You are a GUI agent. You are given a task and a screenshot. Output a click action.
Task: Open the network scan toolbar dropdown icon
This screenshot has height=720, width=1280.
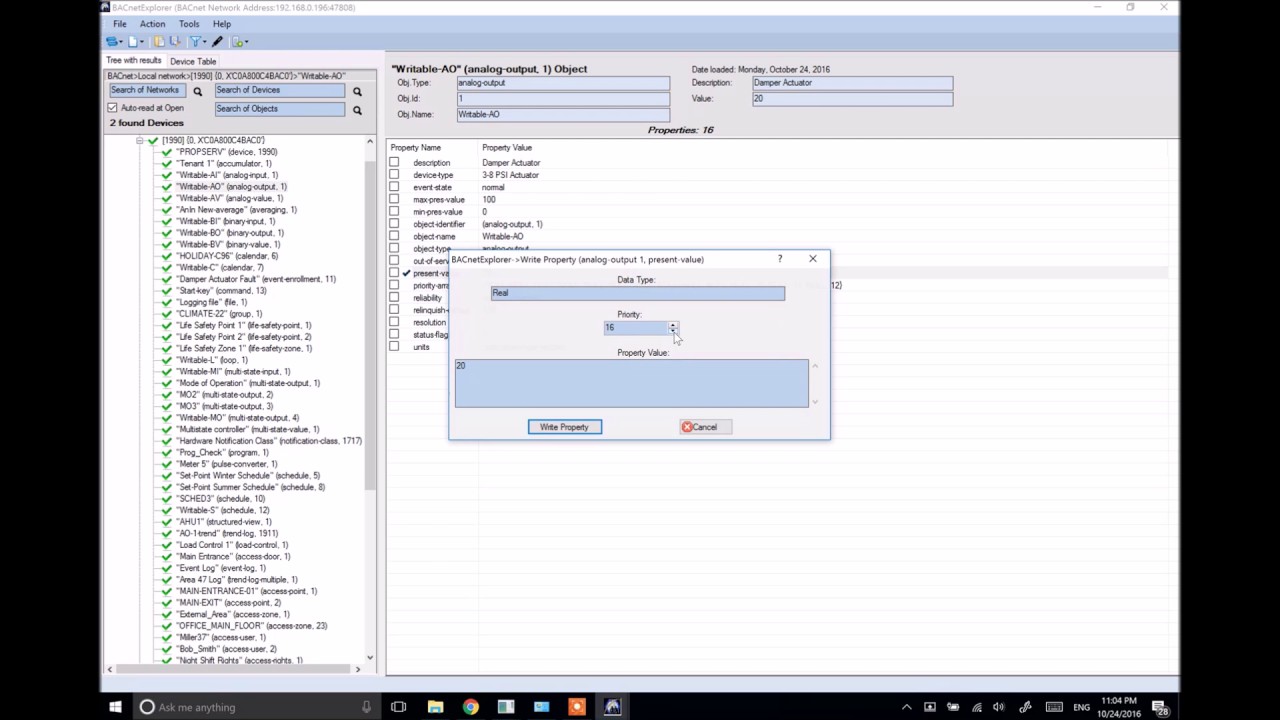coord(112,42)
